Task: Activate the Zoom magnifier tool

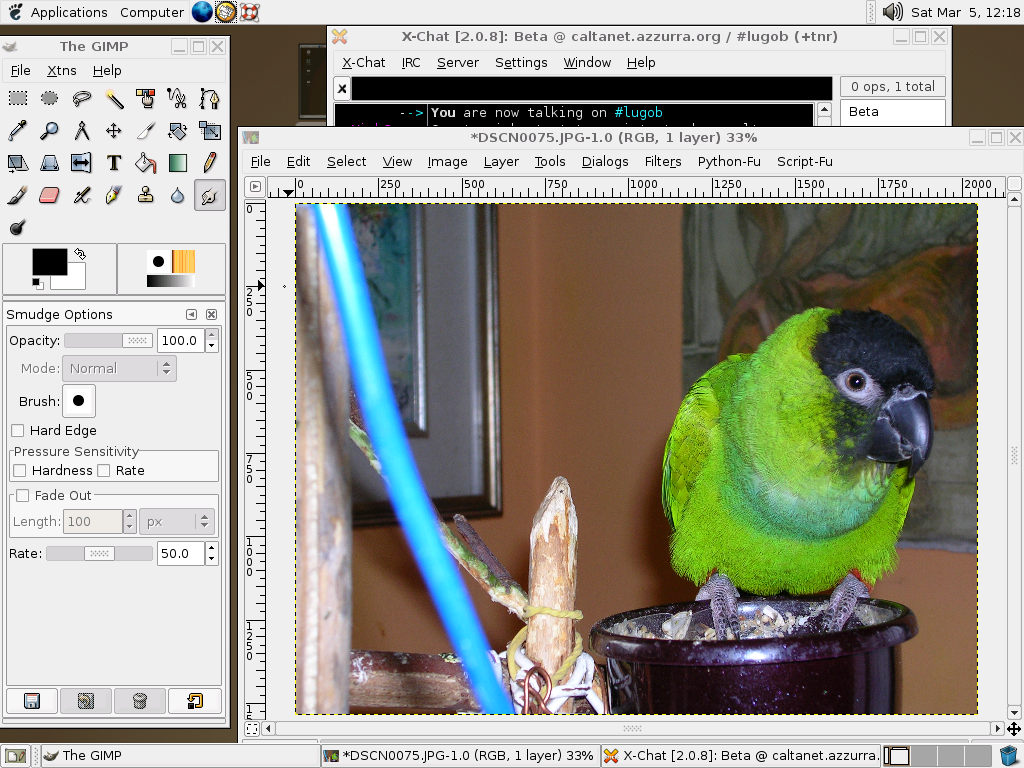Action: click(50, 131)
